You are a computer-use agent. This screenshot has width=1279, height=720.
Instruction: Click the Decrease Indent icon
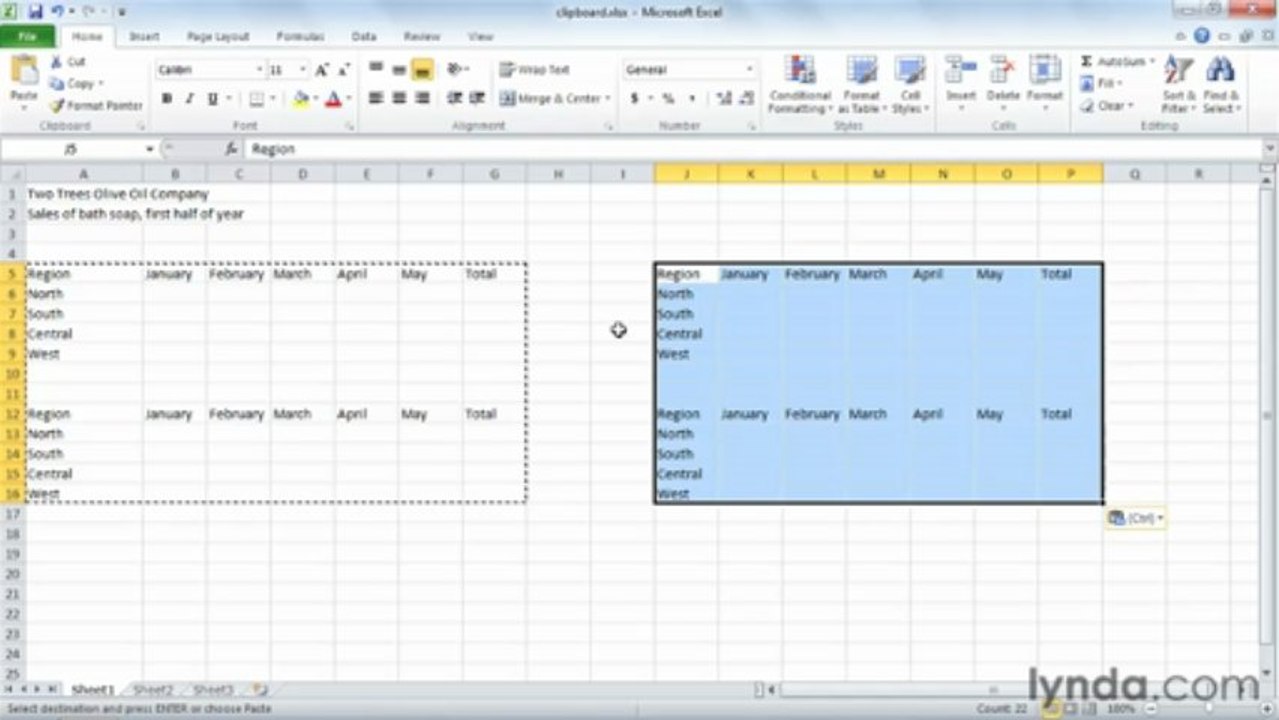click(454, 98)
